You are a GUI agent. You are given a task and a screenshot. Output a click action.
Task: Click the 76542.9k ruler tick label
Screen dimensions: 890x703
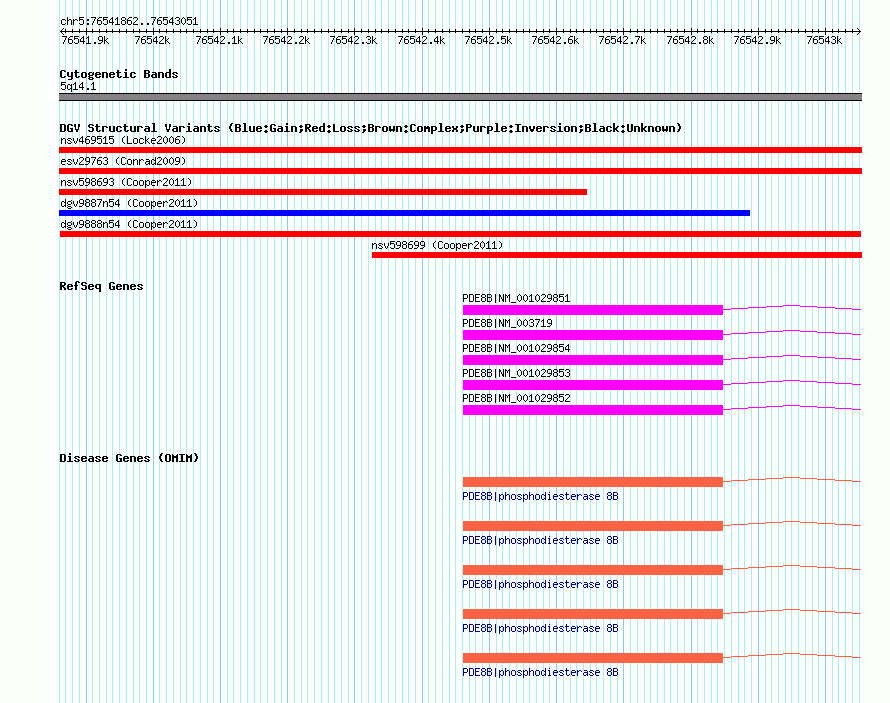click(757, 40)
